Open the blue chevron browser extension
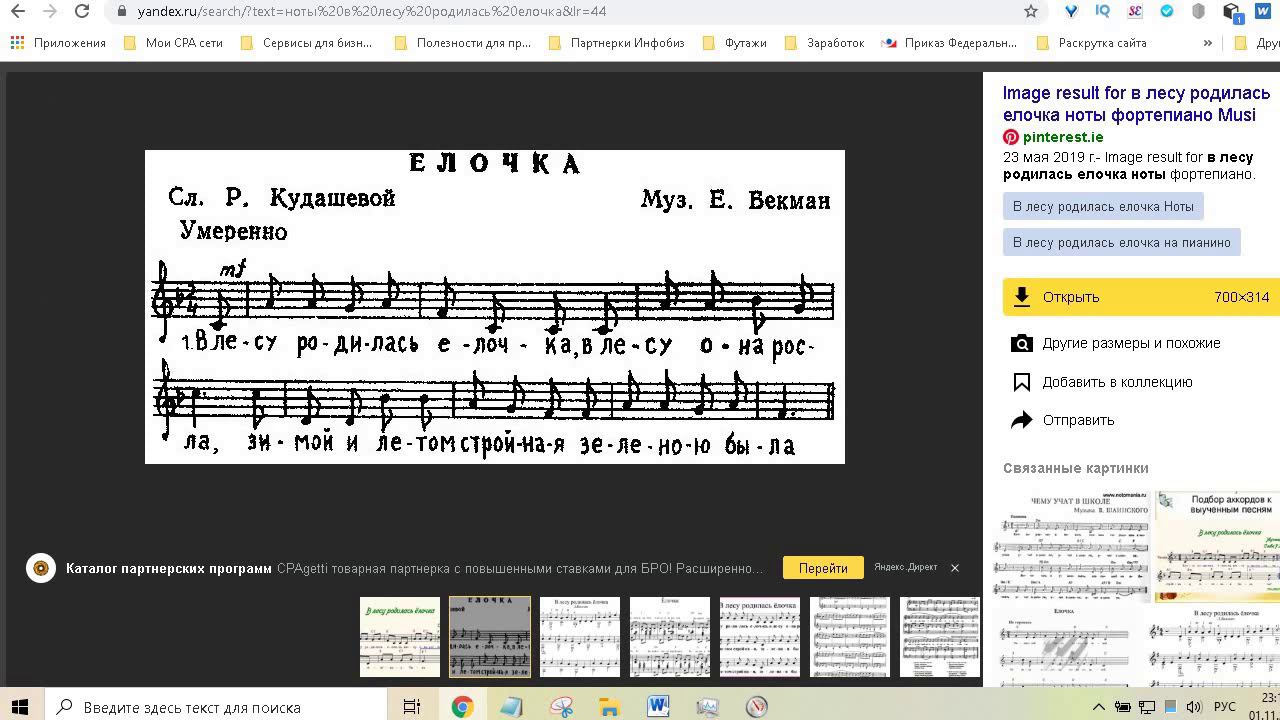 coord(1071,11)
